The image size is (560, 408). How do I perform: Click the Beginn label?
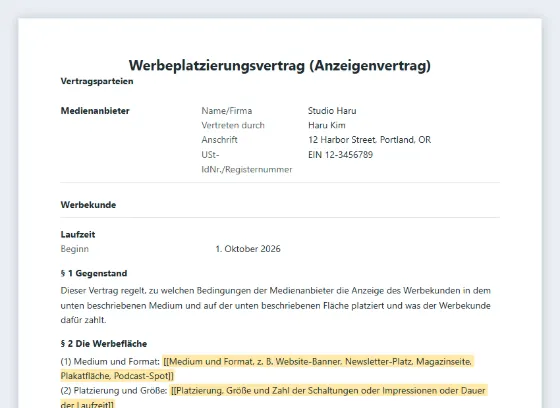point(75,249)
